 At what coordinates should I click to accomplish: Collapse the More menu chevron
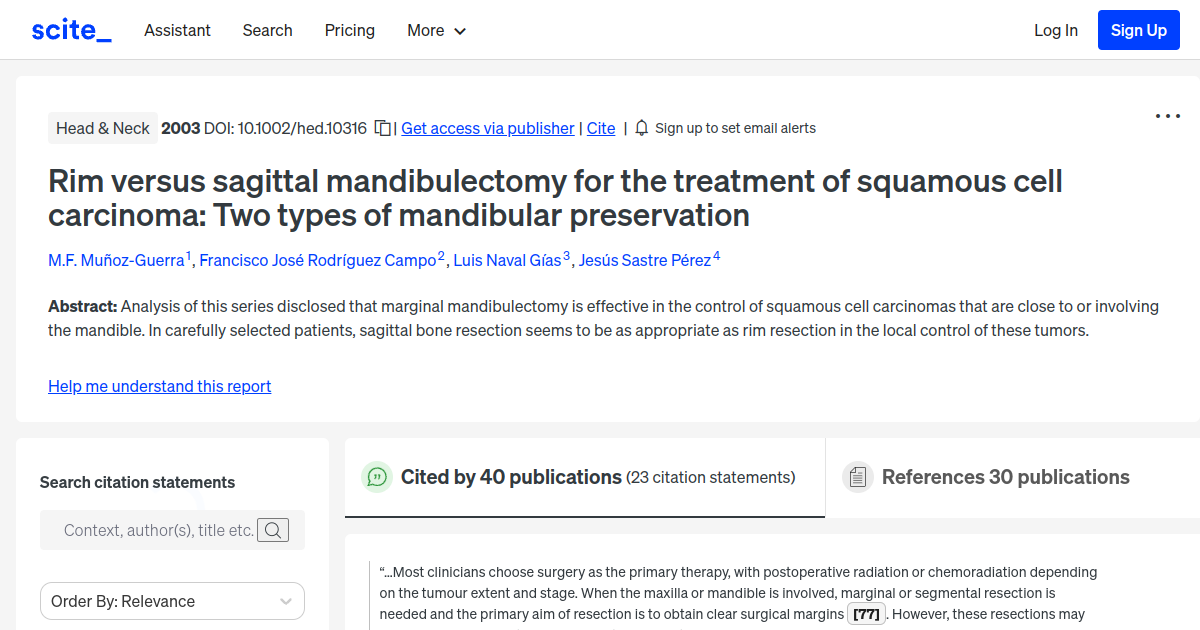pyautogui.click(x=460, y=31)
